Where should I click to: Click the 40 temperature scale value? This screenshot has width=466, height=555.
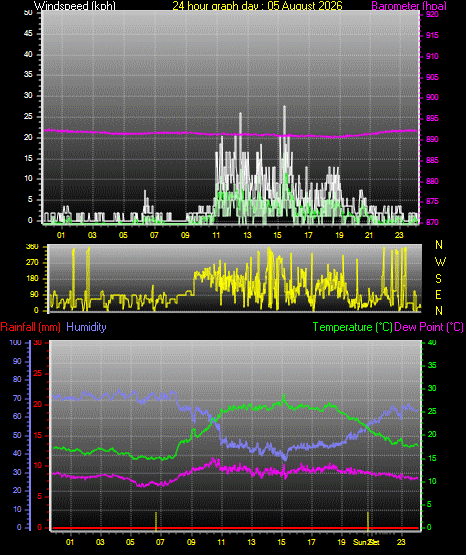pos(432,343)
